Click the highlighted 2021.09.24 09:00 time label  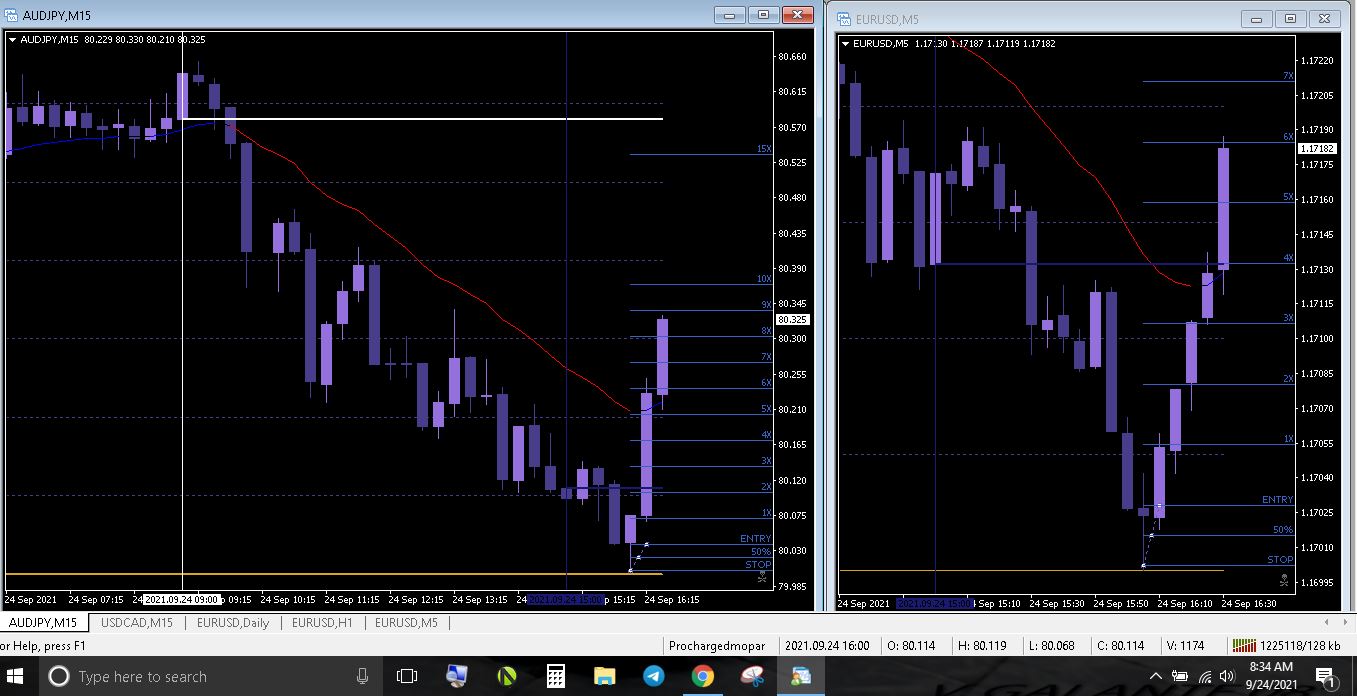182,600
